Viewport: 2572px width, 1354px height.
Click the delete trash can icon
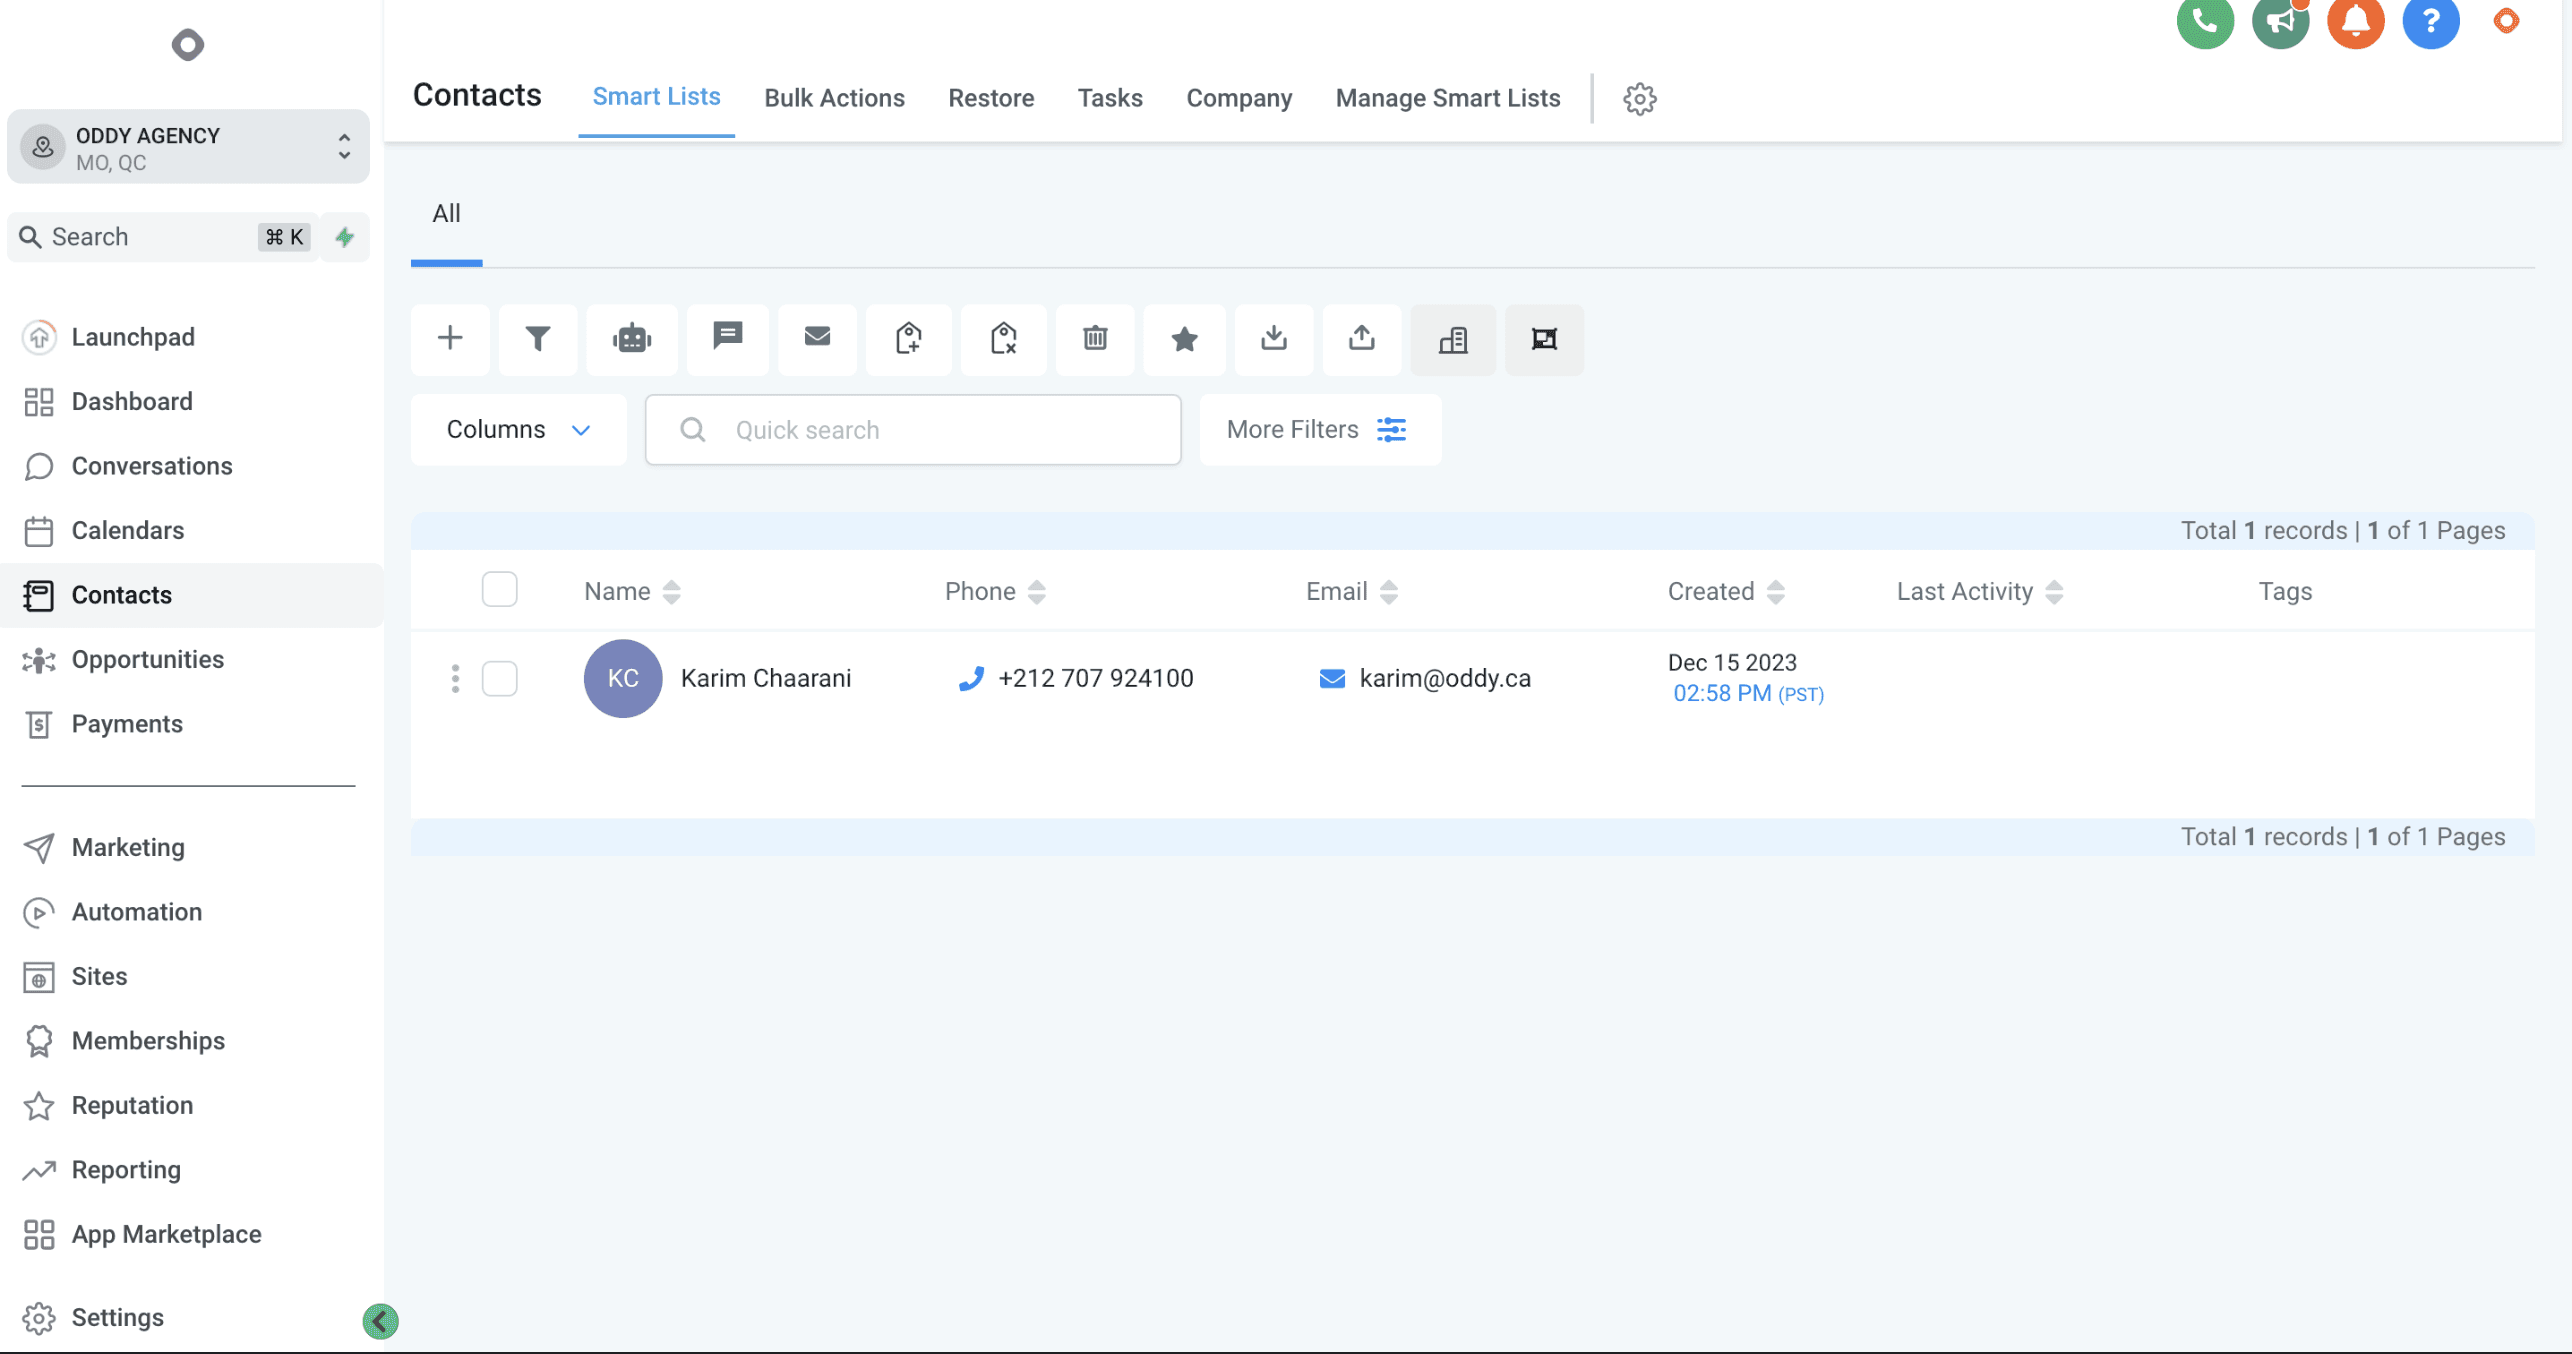(x=1095, y=339)
